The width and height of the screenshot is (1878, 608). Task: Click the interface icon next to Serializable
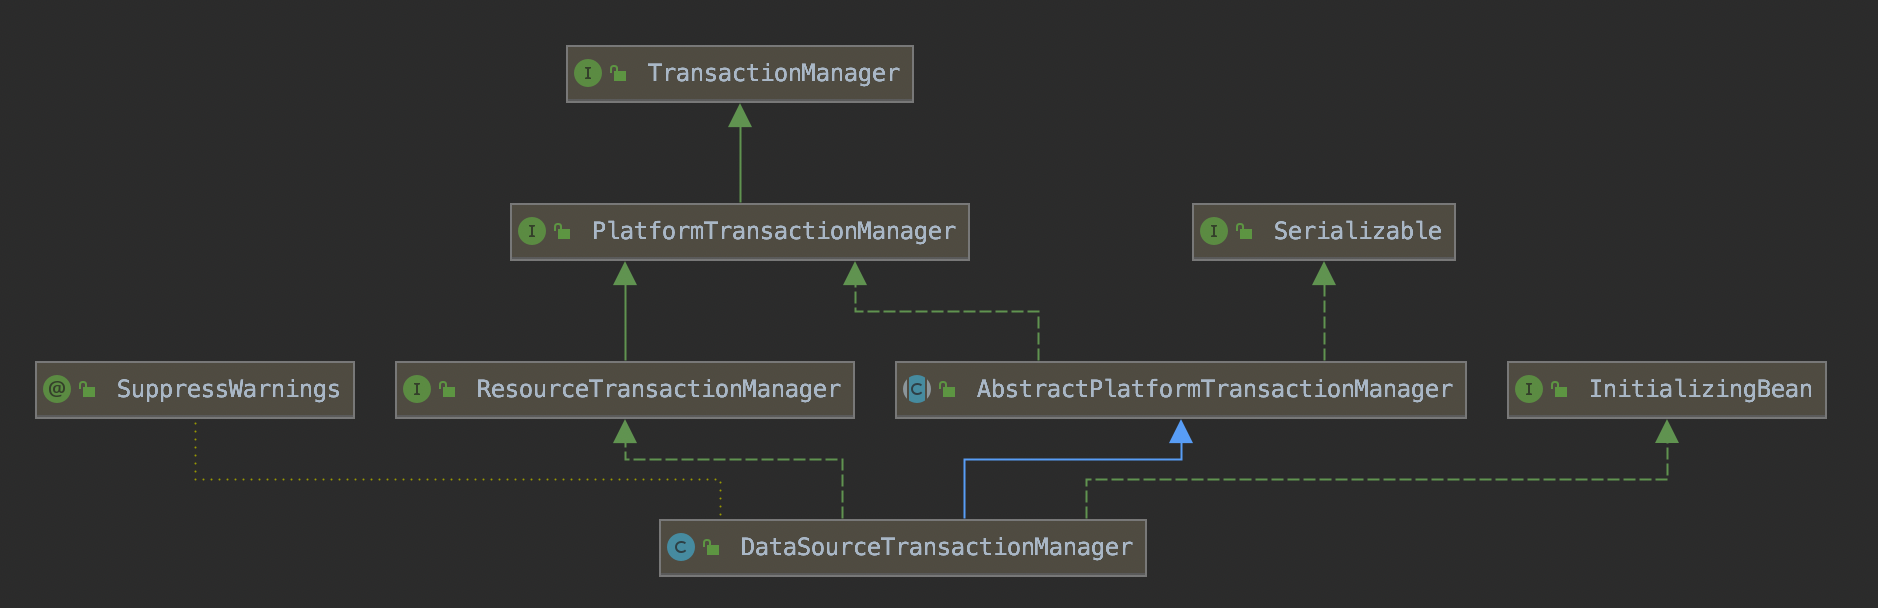[x=1214, y=231]
